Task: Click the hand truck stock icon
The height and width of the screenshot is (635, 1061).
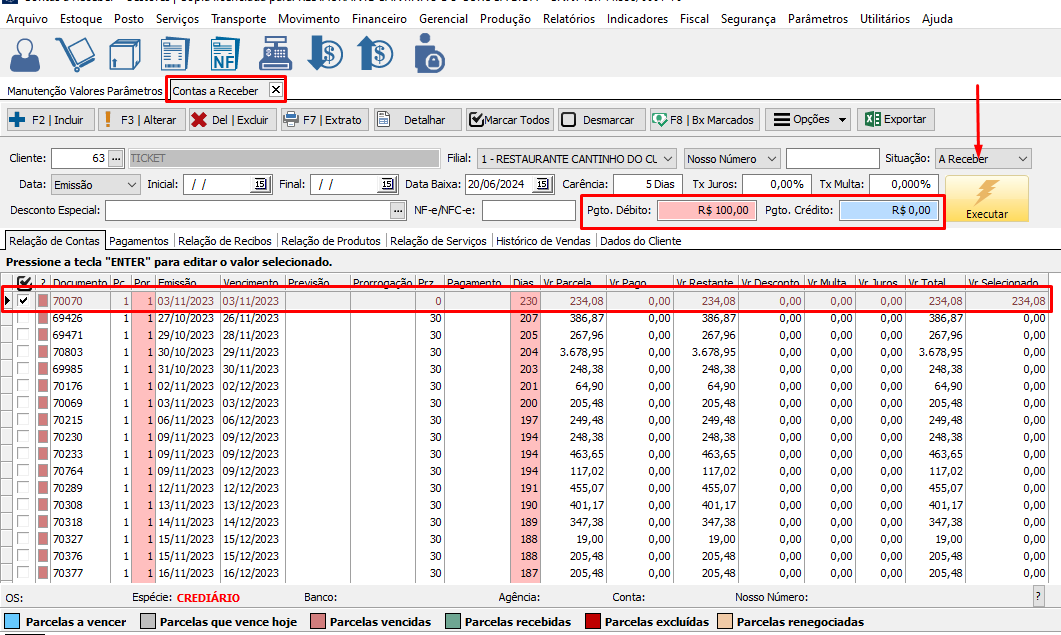Action: 75,53
